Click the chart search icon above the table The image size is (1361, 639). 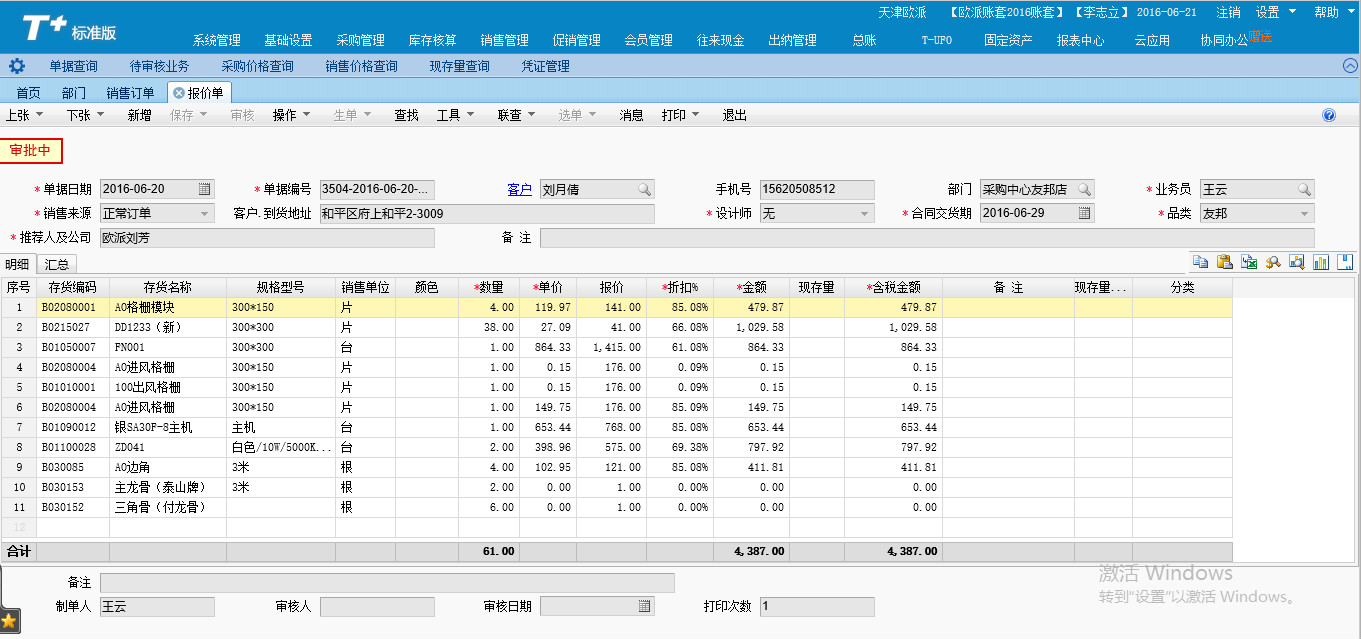coord(1297,262)
